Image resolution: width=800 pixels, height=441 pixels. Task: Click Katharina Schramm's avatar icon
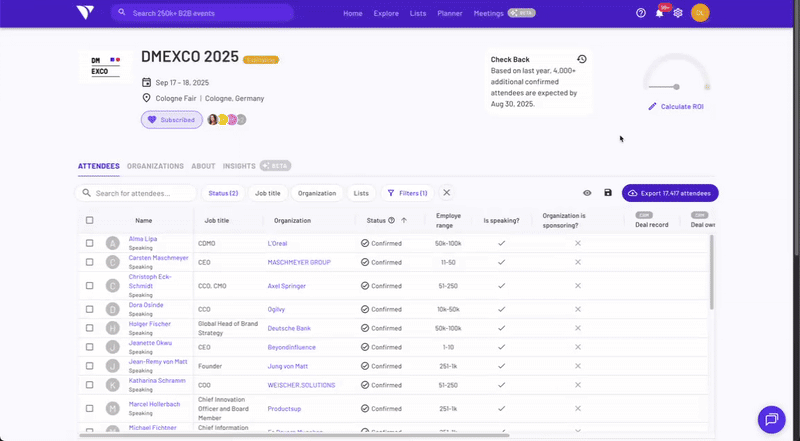(112, 385)
